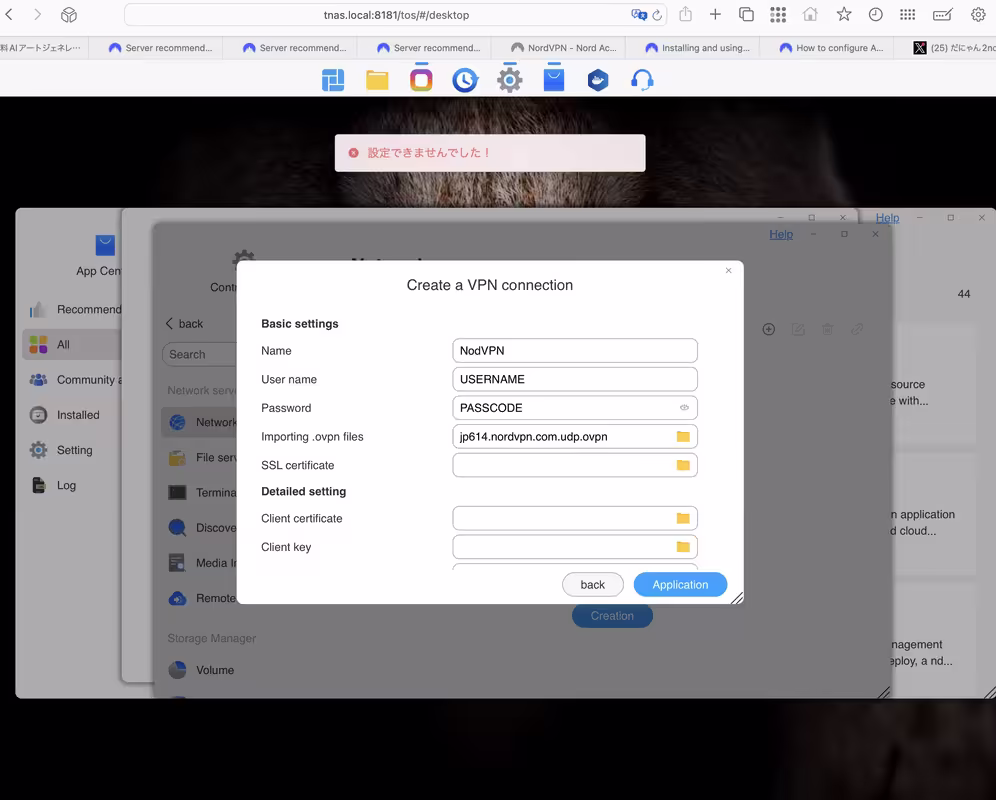Click the browser share icon
Image resolution: width=996 pixels, height=800 pixels.
coord(685,14)
